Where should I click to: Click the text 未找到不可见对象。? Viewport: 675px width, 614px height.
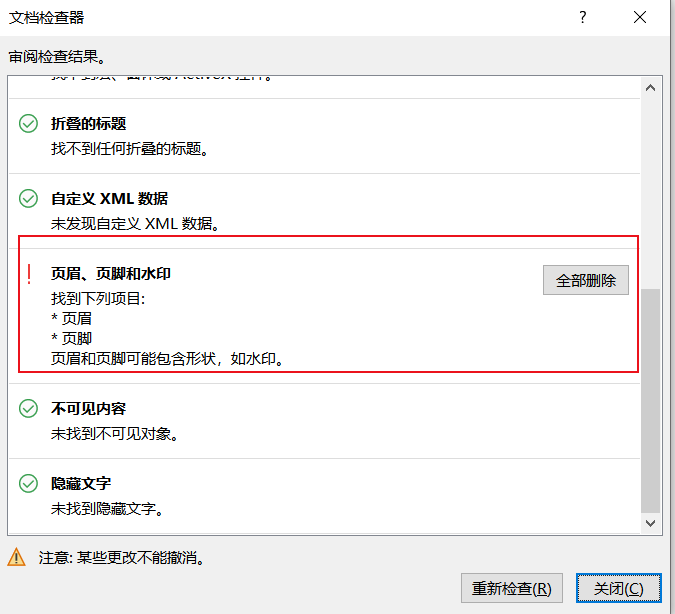[115, 434]
